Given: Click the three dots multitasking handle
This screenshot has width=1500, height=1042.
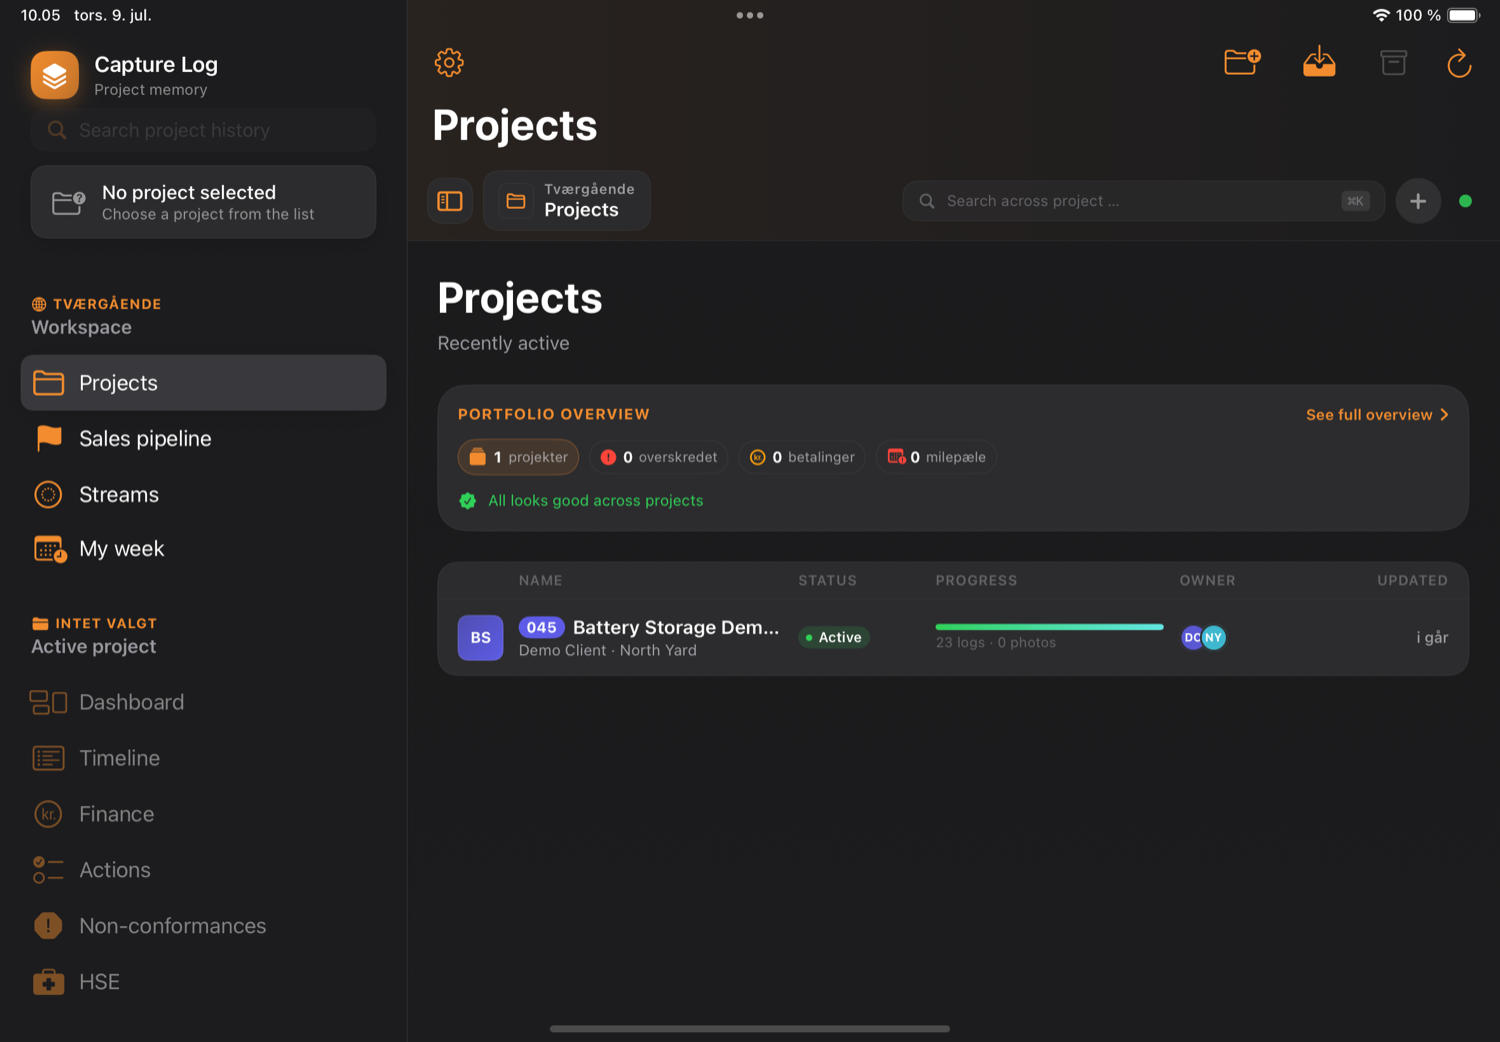Looking at the screenshot, I should [x=750, y=15].
